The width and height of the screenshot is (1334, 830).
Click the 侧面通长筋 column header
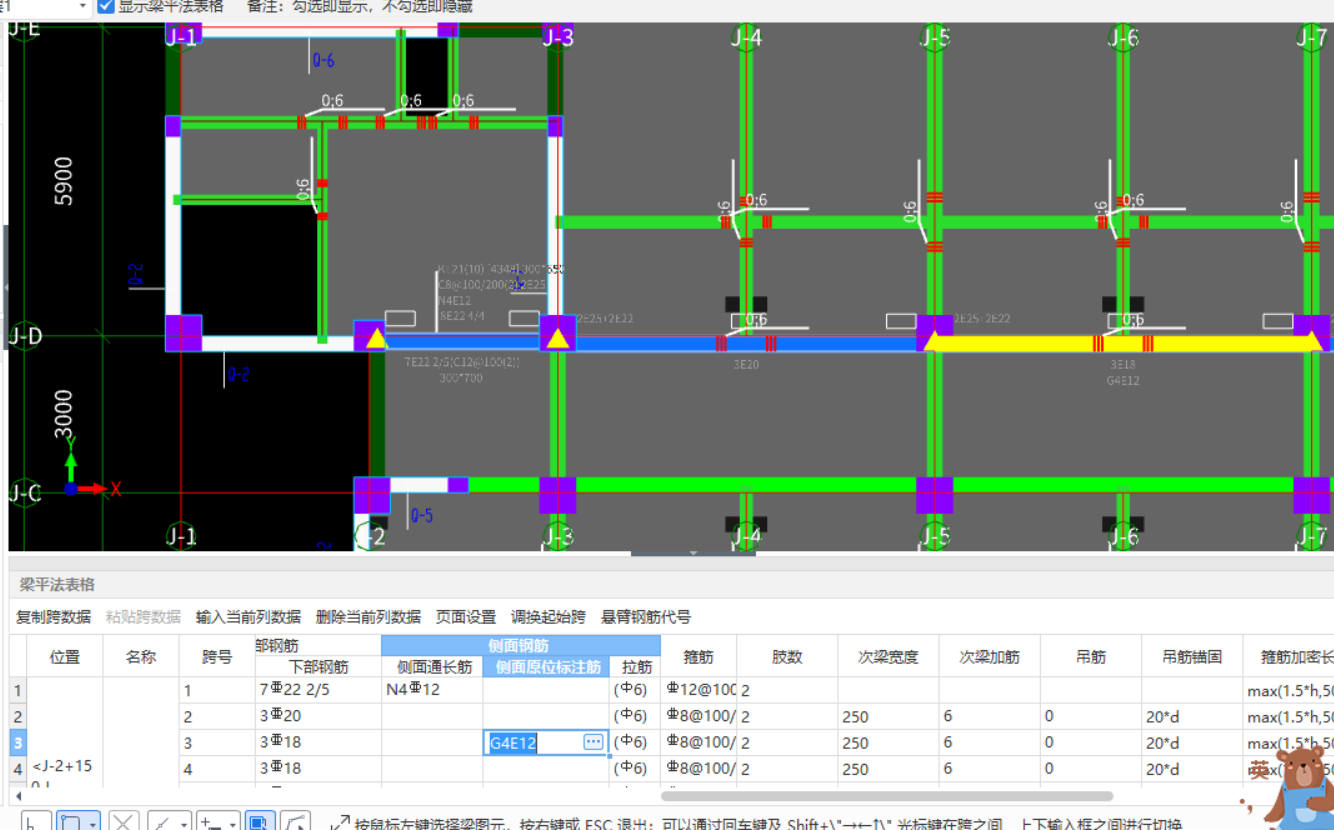434,667
